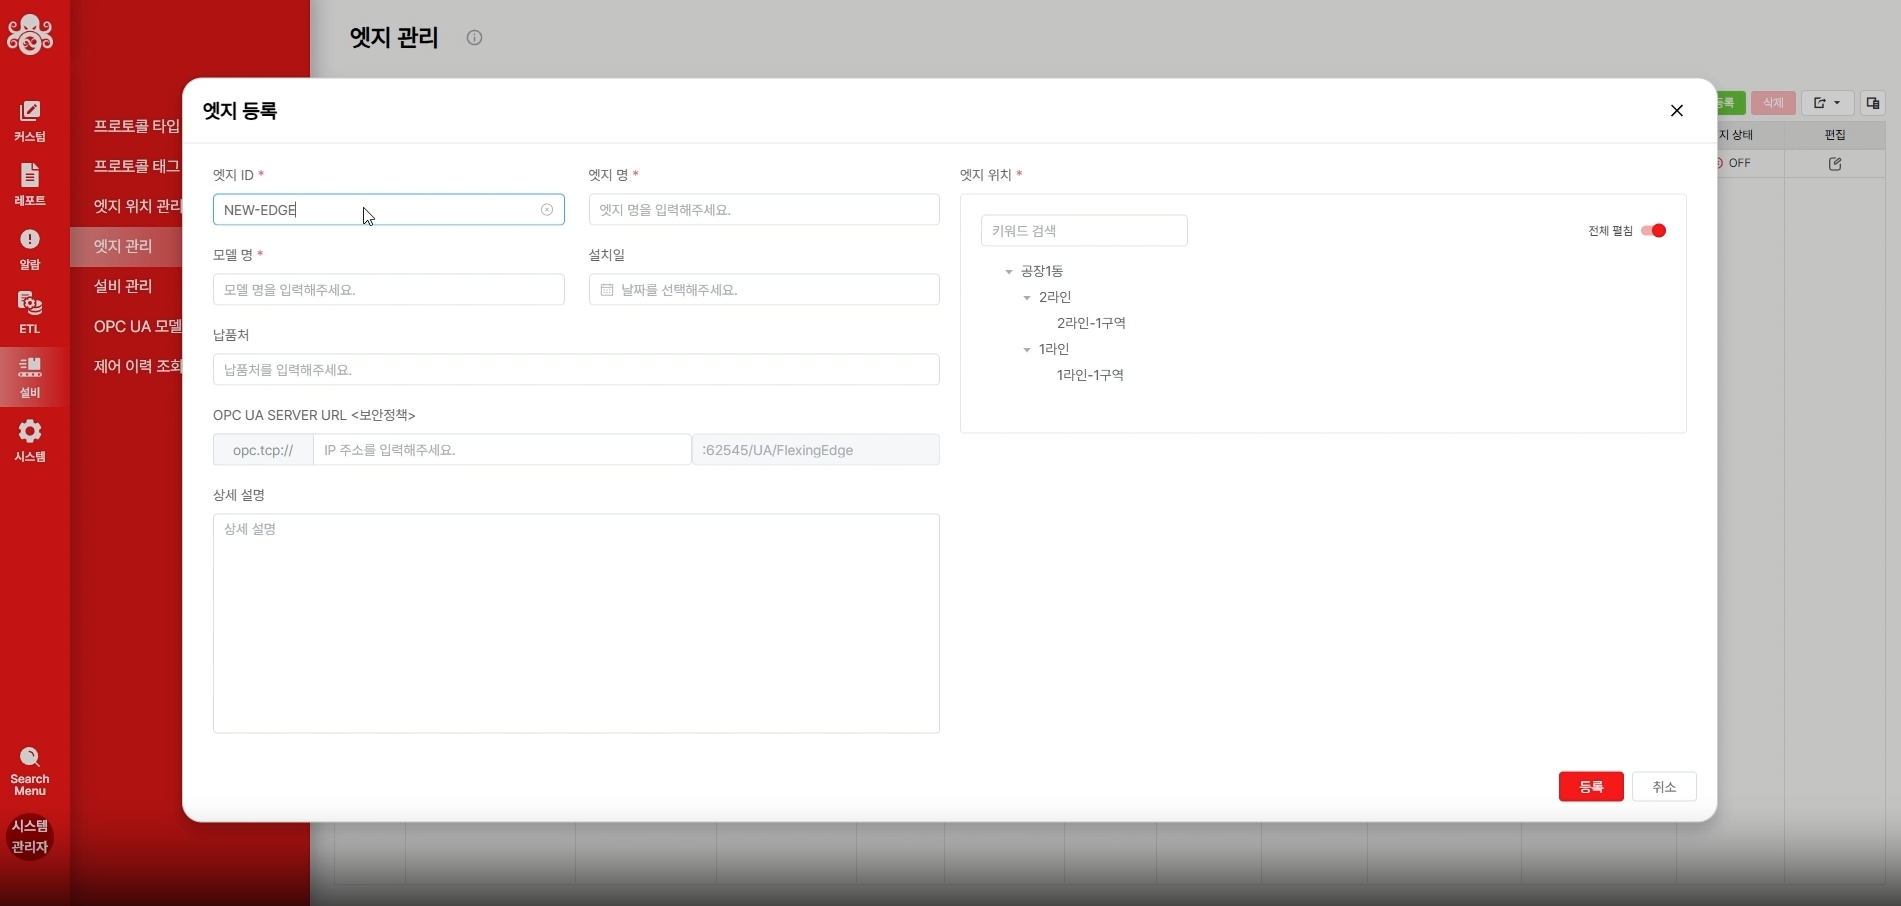
Task: Click the red 등록 button in dialog
Action: (x=1591, y=787)
